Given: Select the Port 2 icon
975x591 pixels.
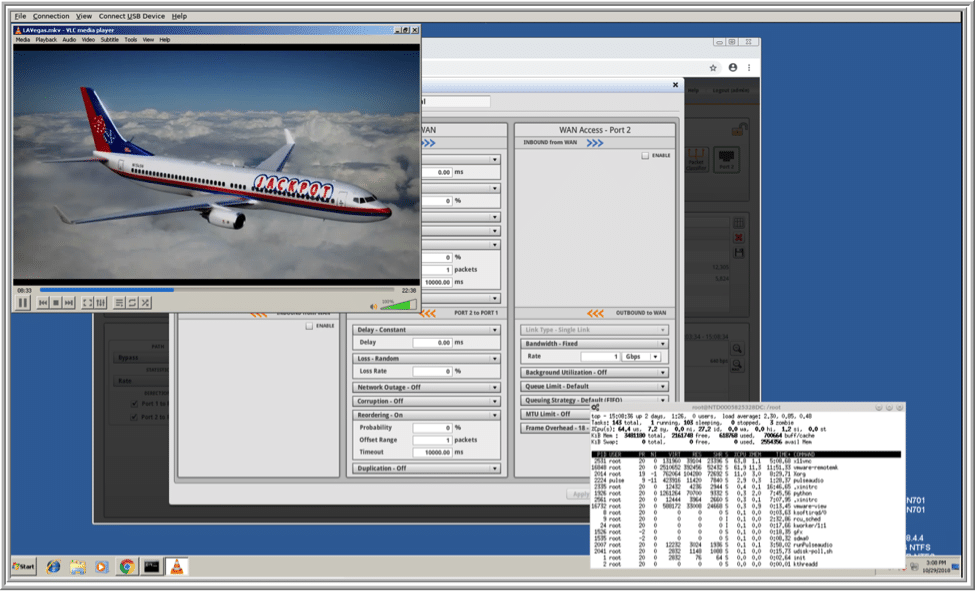Looking at the screenshot, I should [x=726, y=160].
